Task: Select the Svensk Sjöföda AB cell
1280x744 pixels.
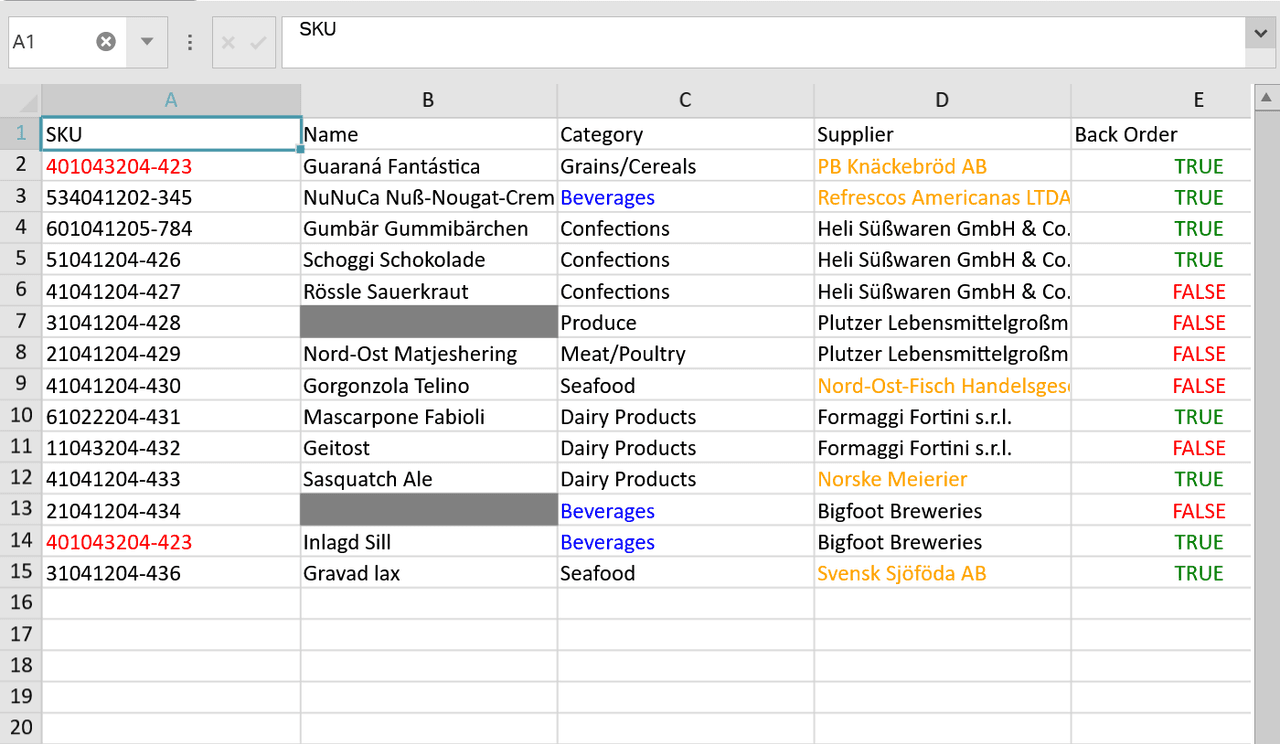Action: click(942, 573)
